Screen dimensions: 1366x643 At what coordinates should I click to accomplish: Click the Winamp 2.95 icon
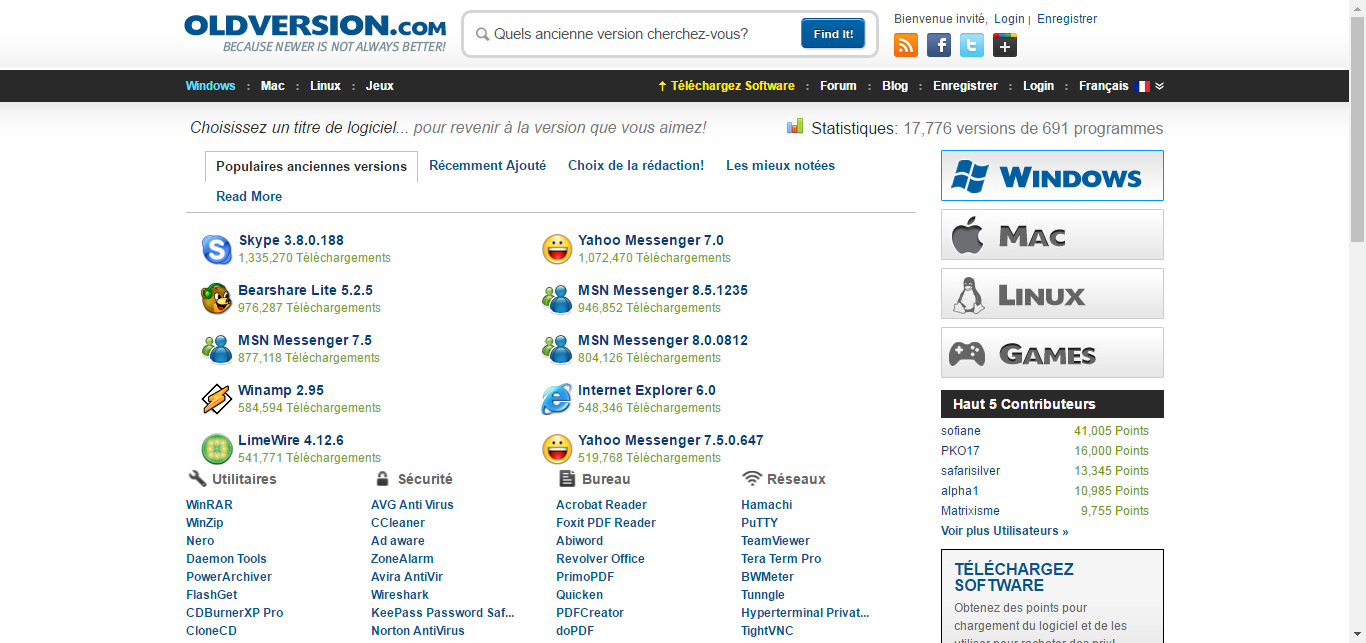pyautogui.click(x=217, y=399)
